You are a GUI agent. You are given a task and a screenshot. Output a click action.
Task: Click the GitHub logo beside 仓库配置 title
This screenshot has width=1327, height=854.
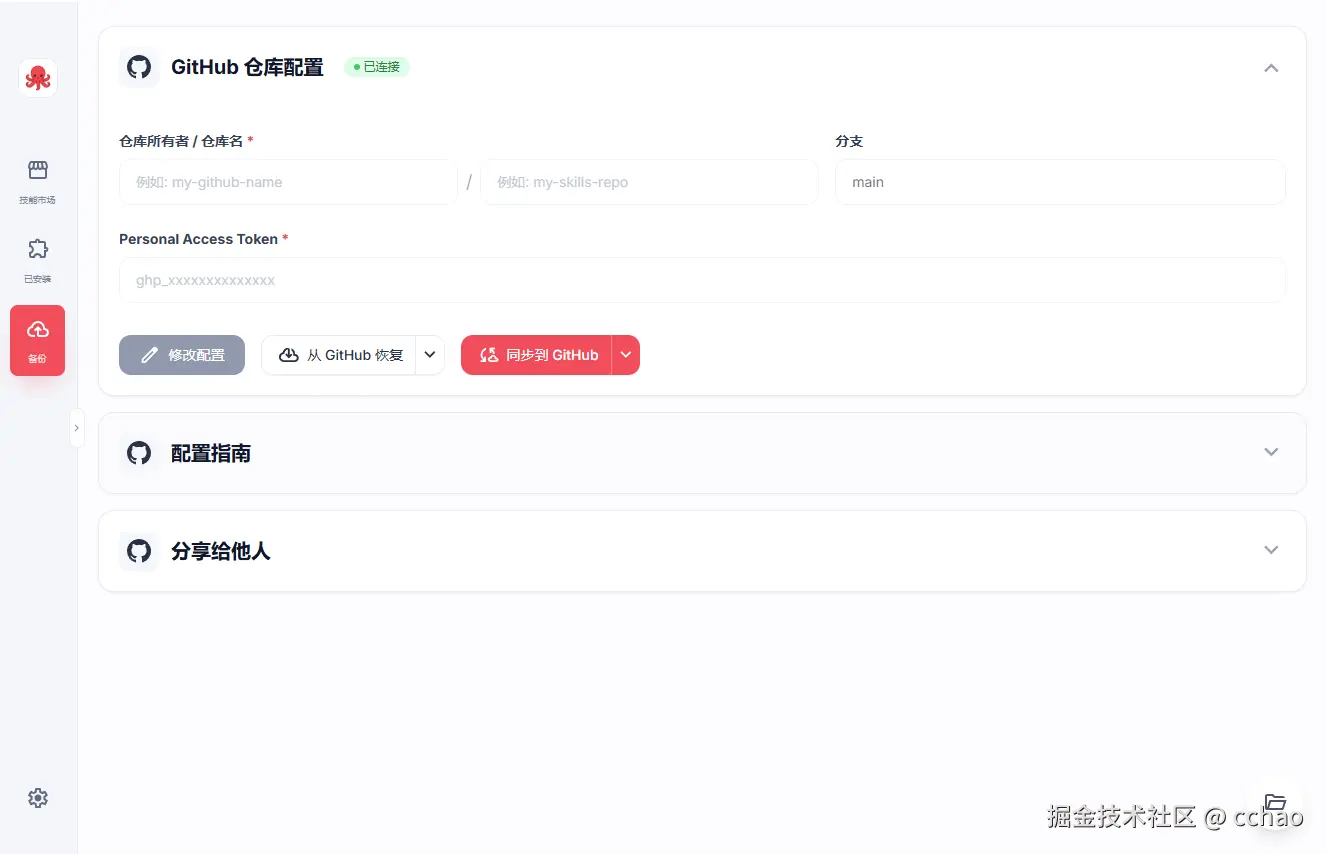[x=139, y=67]
